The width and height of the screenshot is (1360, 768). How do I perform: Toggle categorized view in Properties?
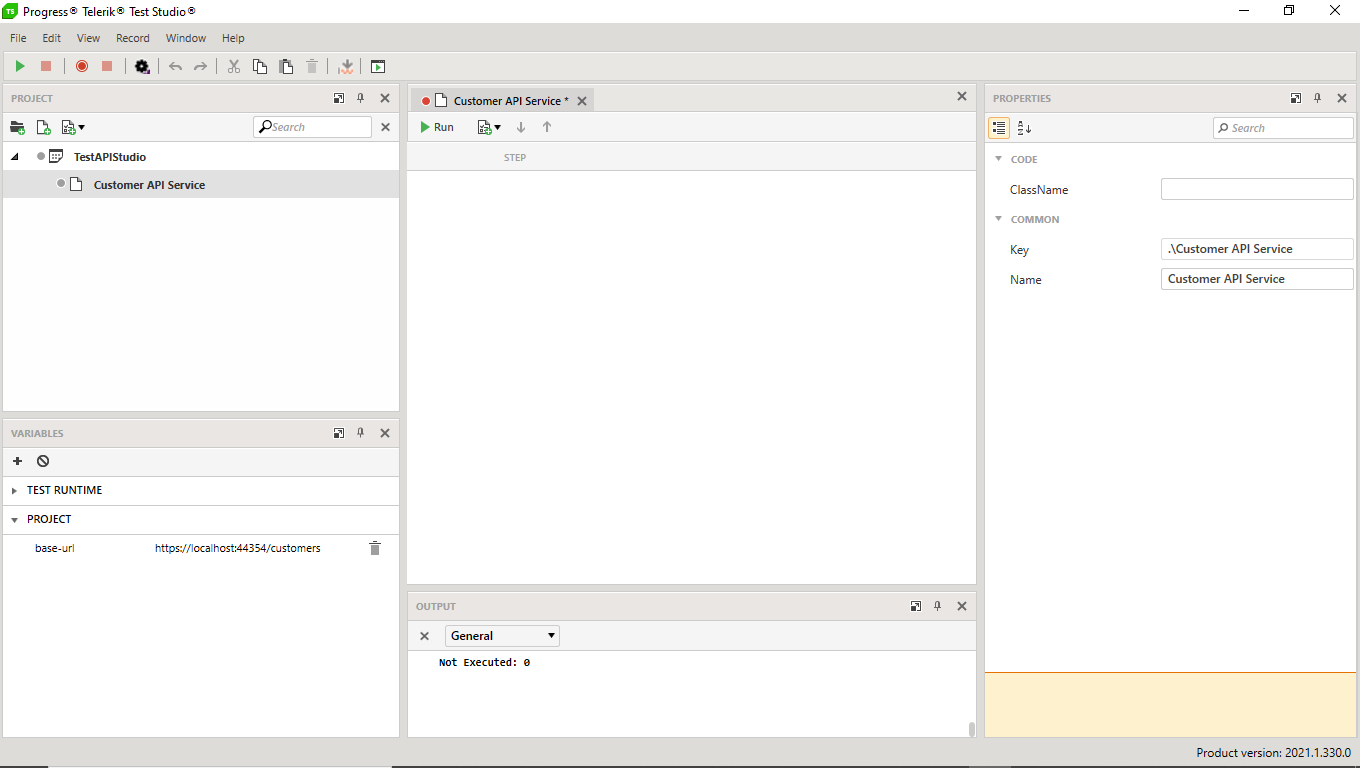999,128
